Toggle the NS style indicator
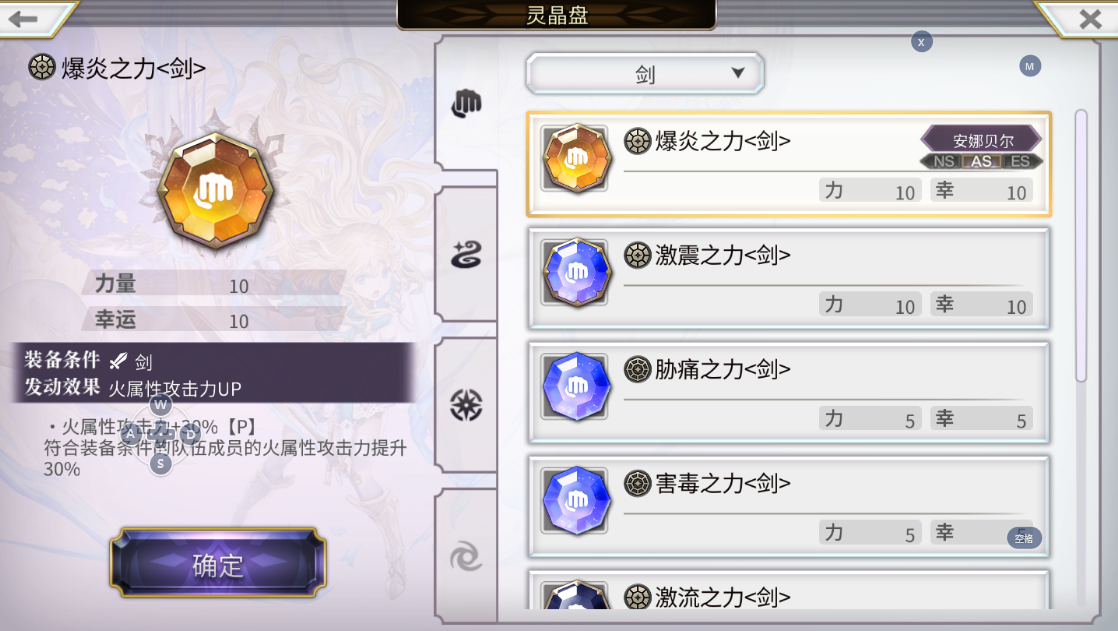Image resolution: width=1118 pixels, height=631 pixels. click(x=943, y=162)
